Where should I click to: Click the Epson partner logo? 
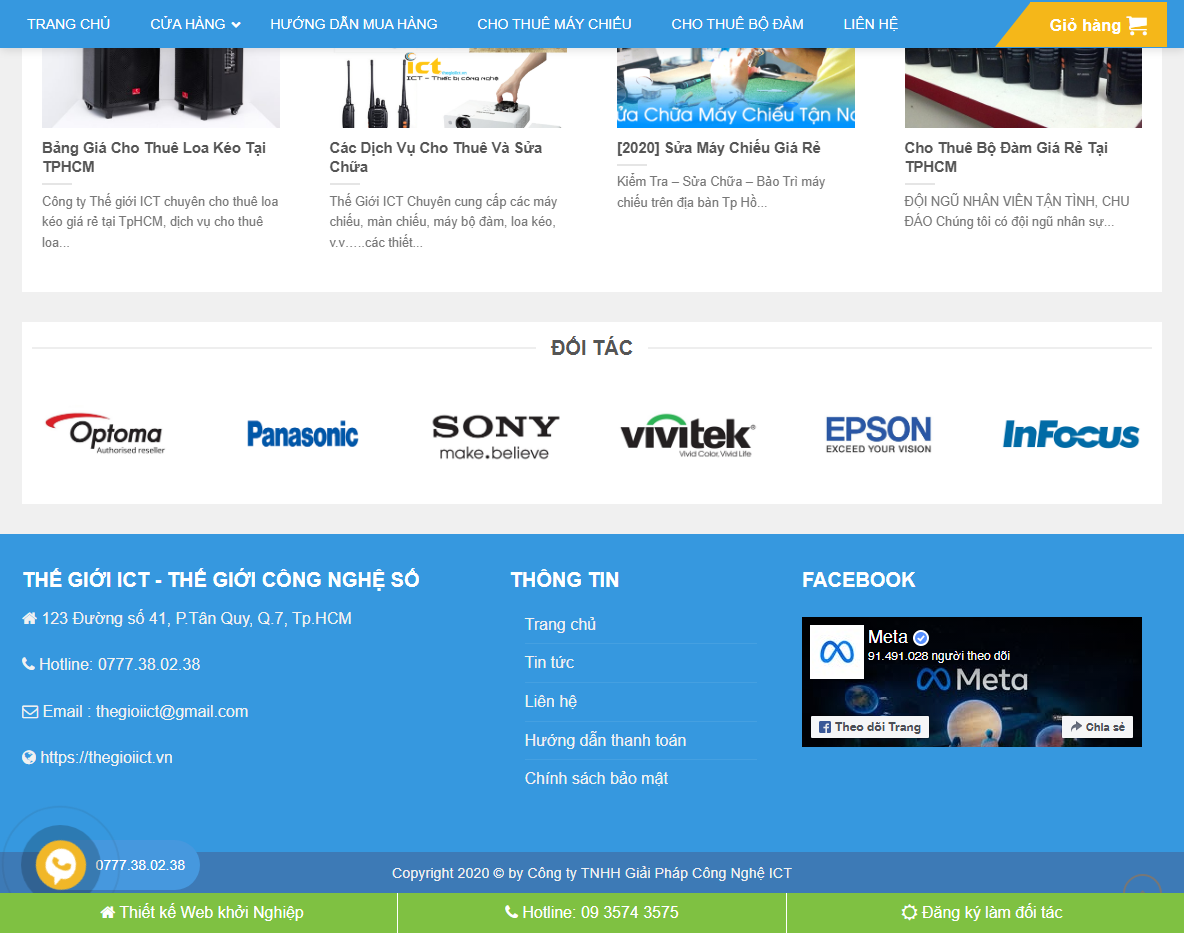pos(878,434)
